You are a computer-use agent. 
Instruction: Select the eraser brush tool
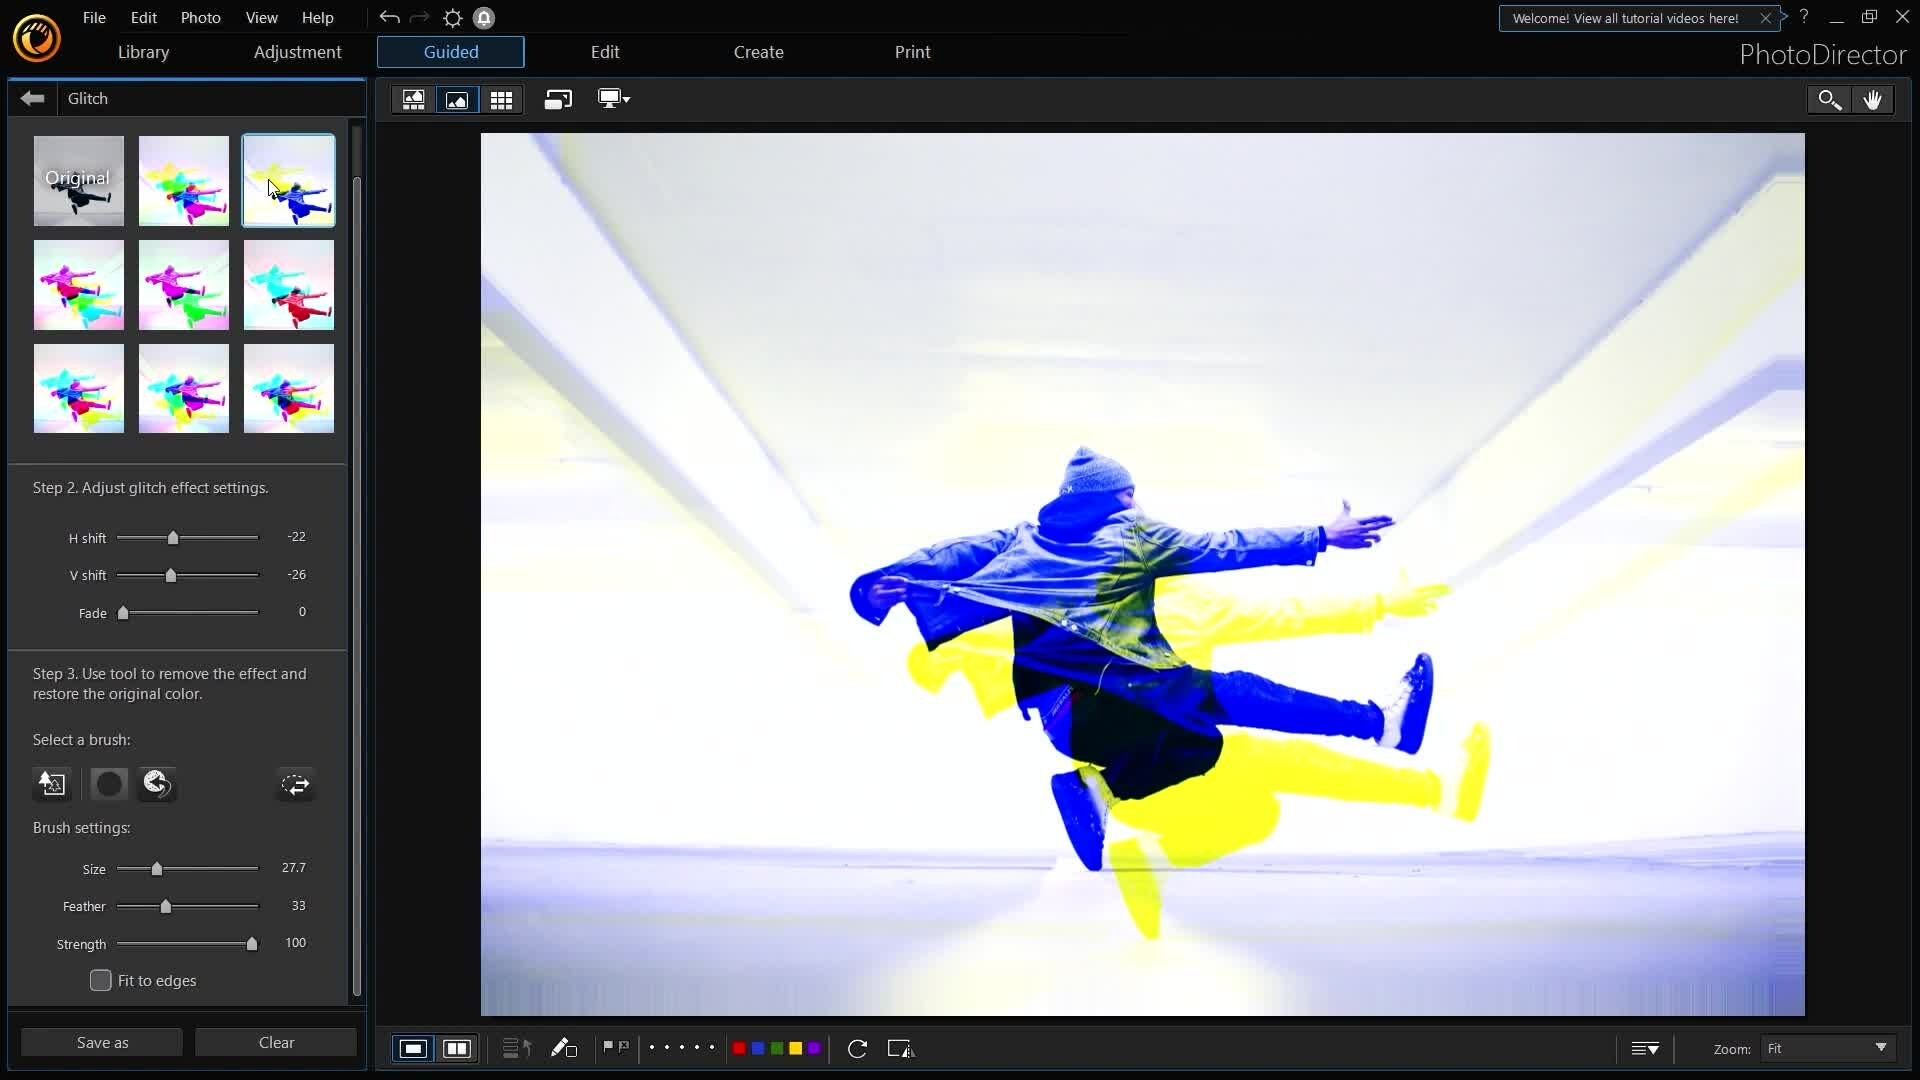pos(156,784)
